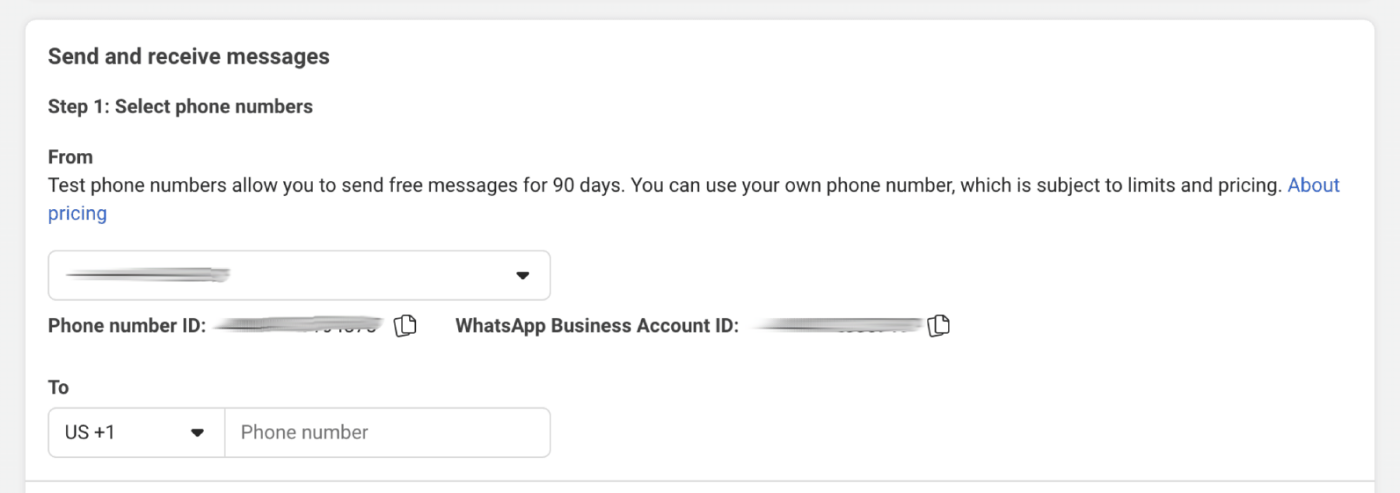1400x493 pixels.
Task: Select the blurred Business Account ID value
Action: 837,326
